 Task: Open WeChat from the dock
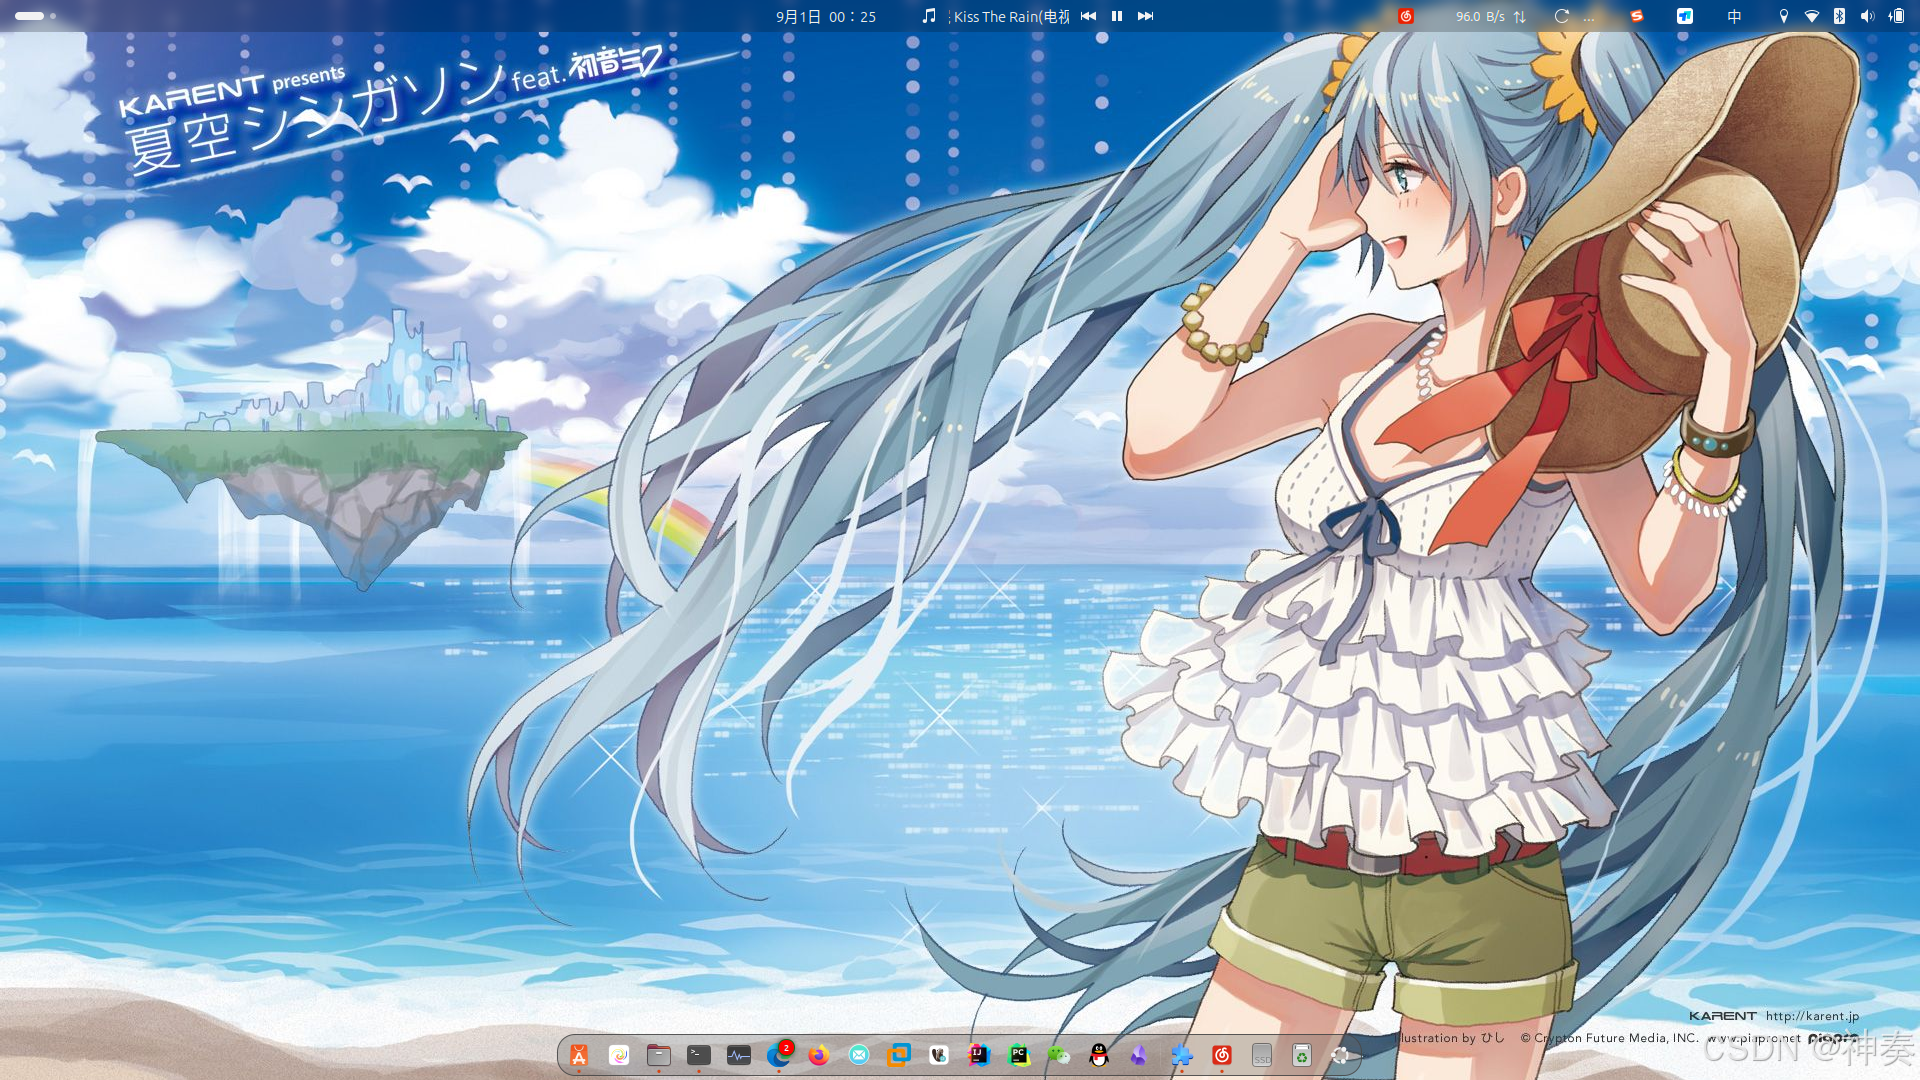(x=1059, y=1055)
